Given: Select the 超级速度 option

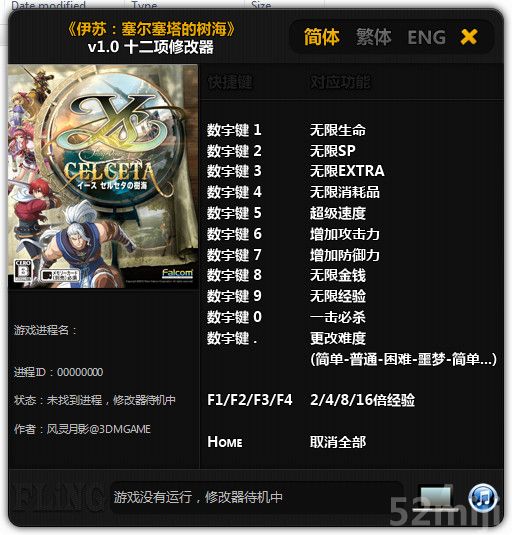Looking at the screenshot, I should coord(338,213).
